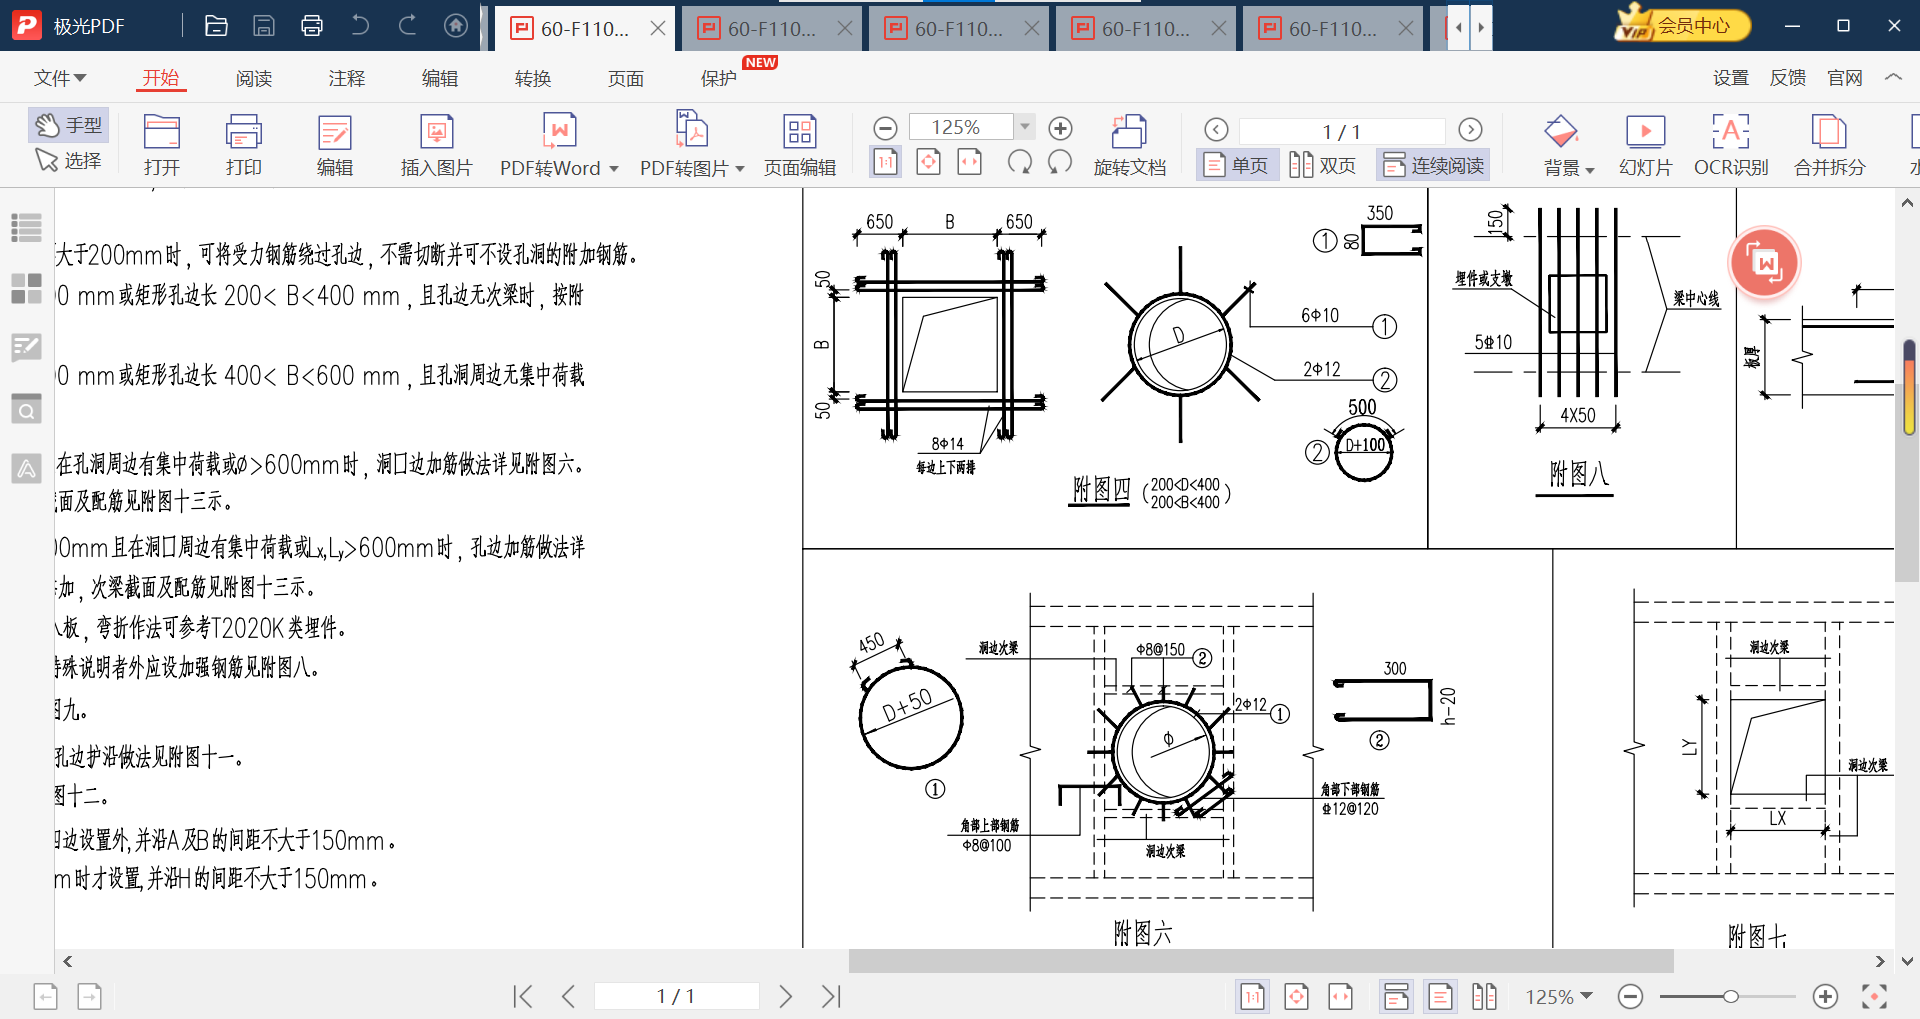Undo the last action with the undo arrow
Screen dimensions: 1920x1019
coord(360,26)
